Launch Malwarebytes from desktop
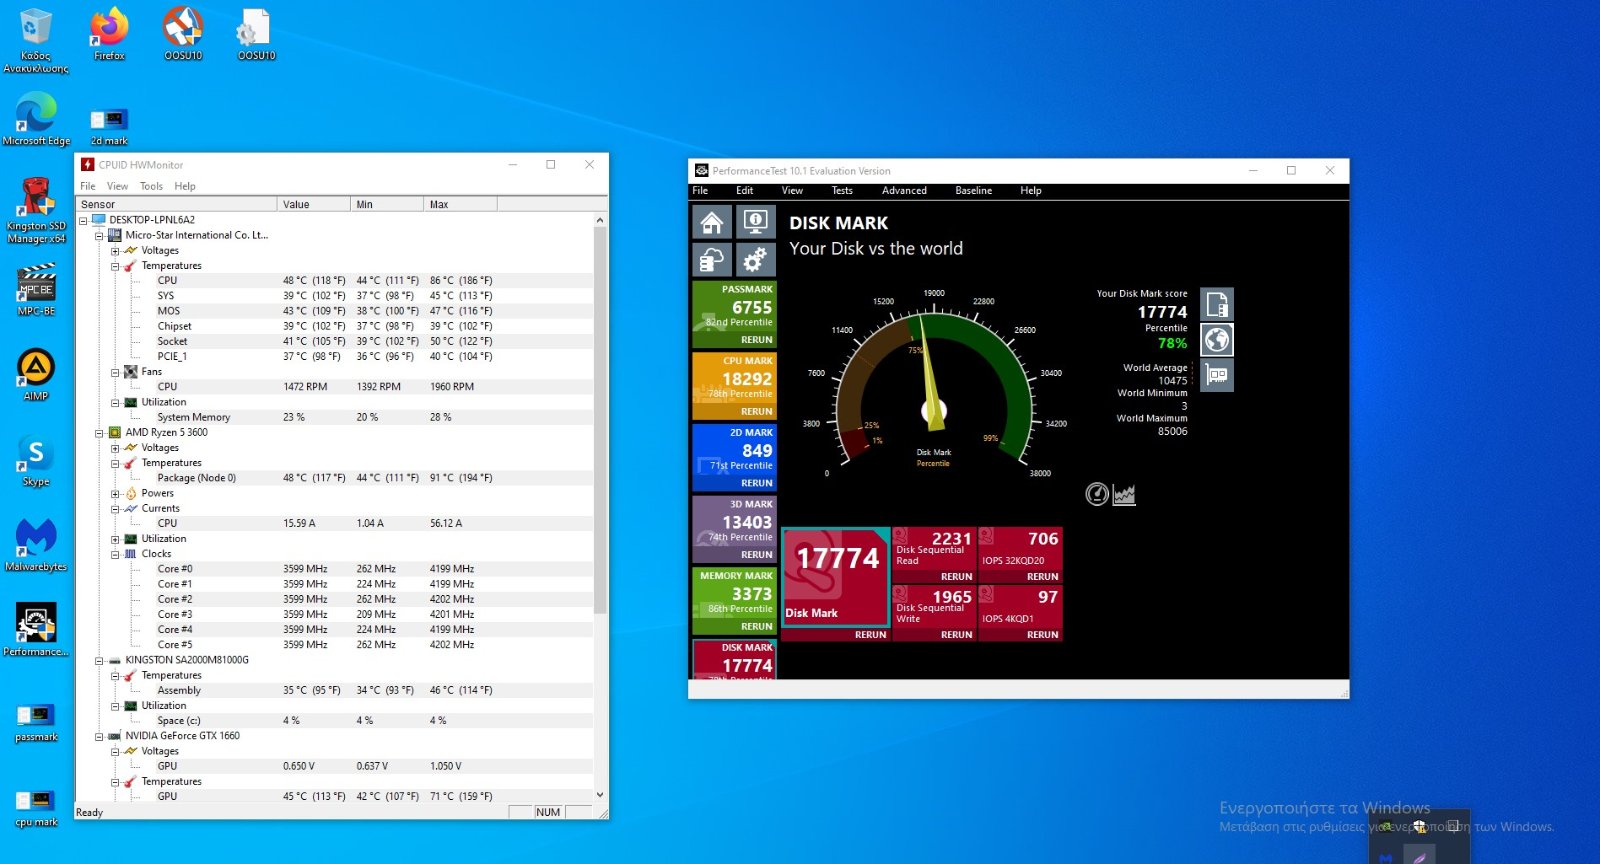This screenshot has height=864, width=1600. click(36, 545)
